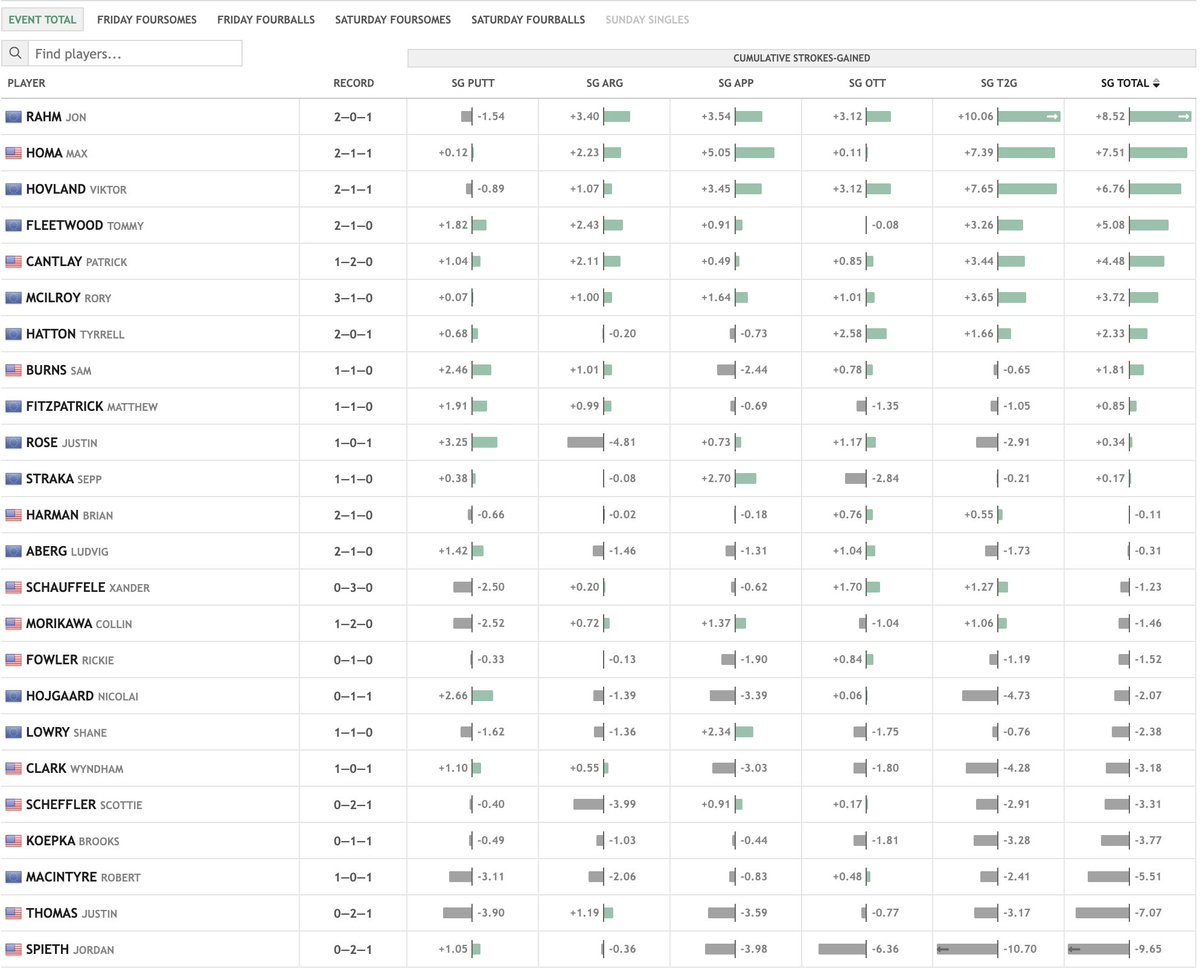Click the US flag beside Morikawa Collin
This screenshot has width=1200, height=969.
click(13, 623)
